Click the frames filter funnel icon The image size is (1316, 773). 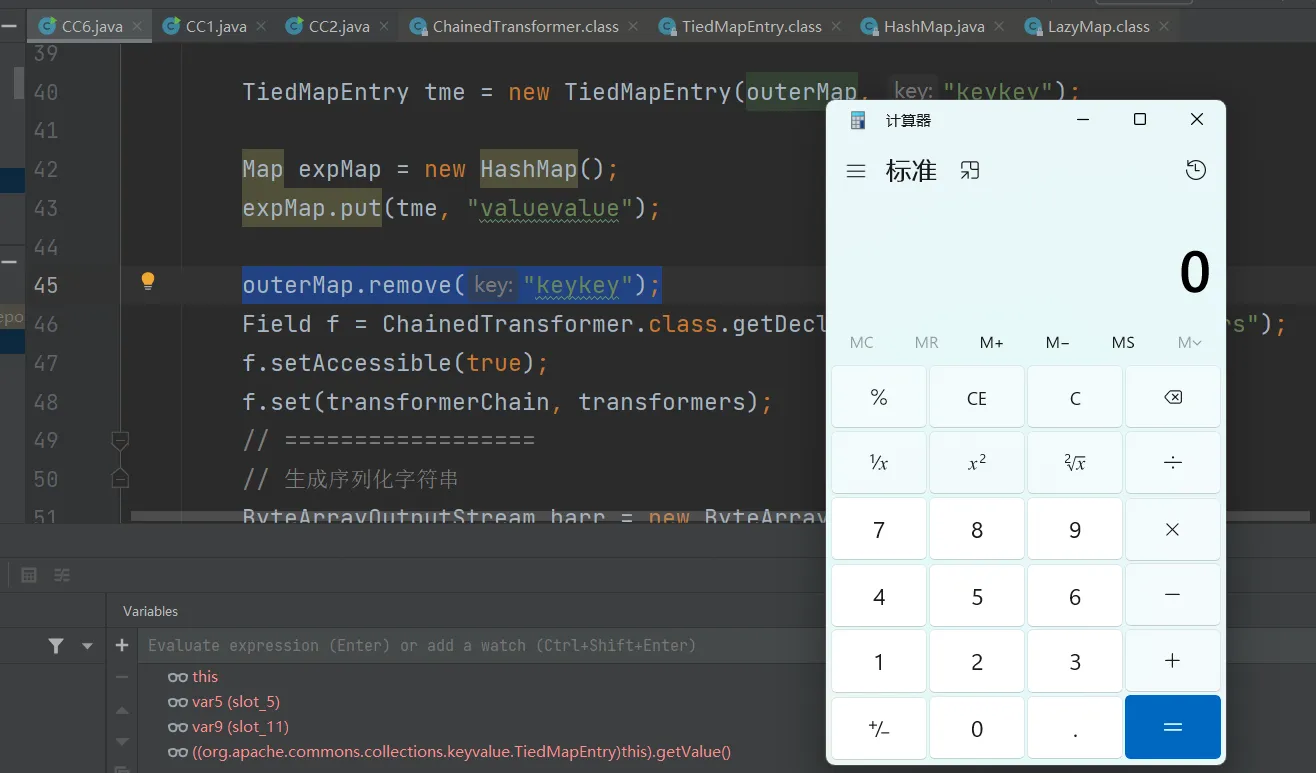(56, 646)
